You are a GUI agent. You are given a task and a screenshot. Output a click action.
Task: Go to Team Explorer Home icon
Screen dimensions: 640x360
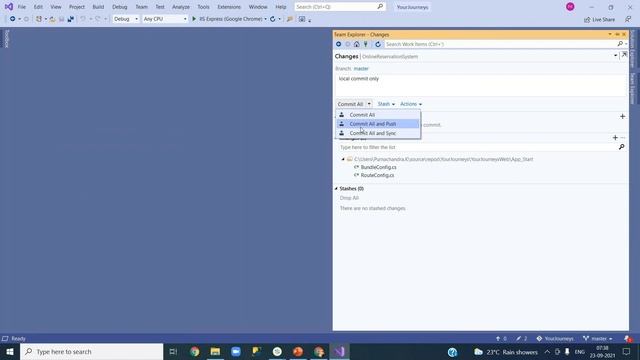point(356,44)
